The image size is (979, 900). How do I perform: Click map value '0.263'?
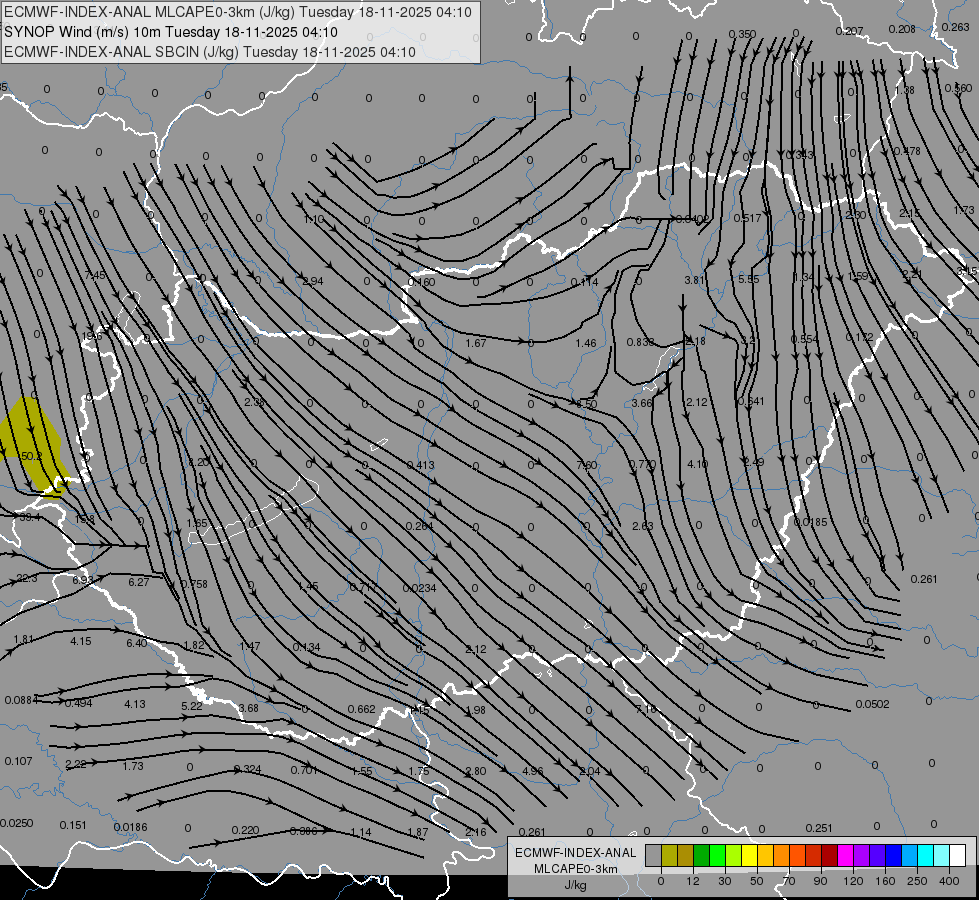(955, 27)
